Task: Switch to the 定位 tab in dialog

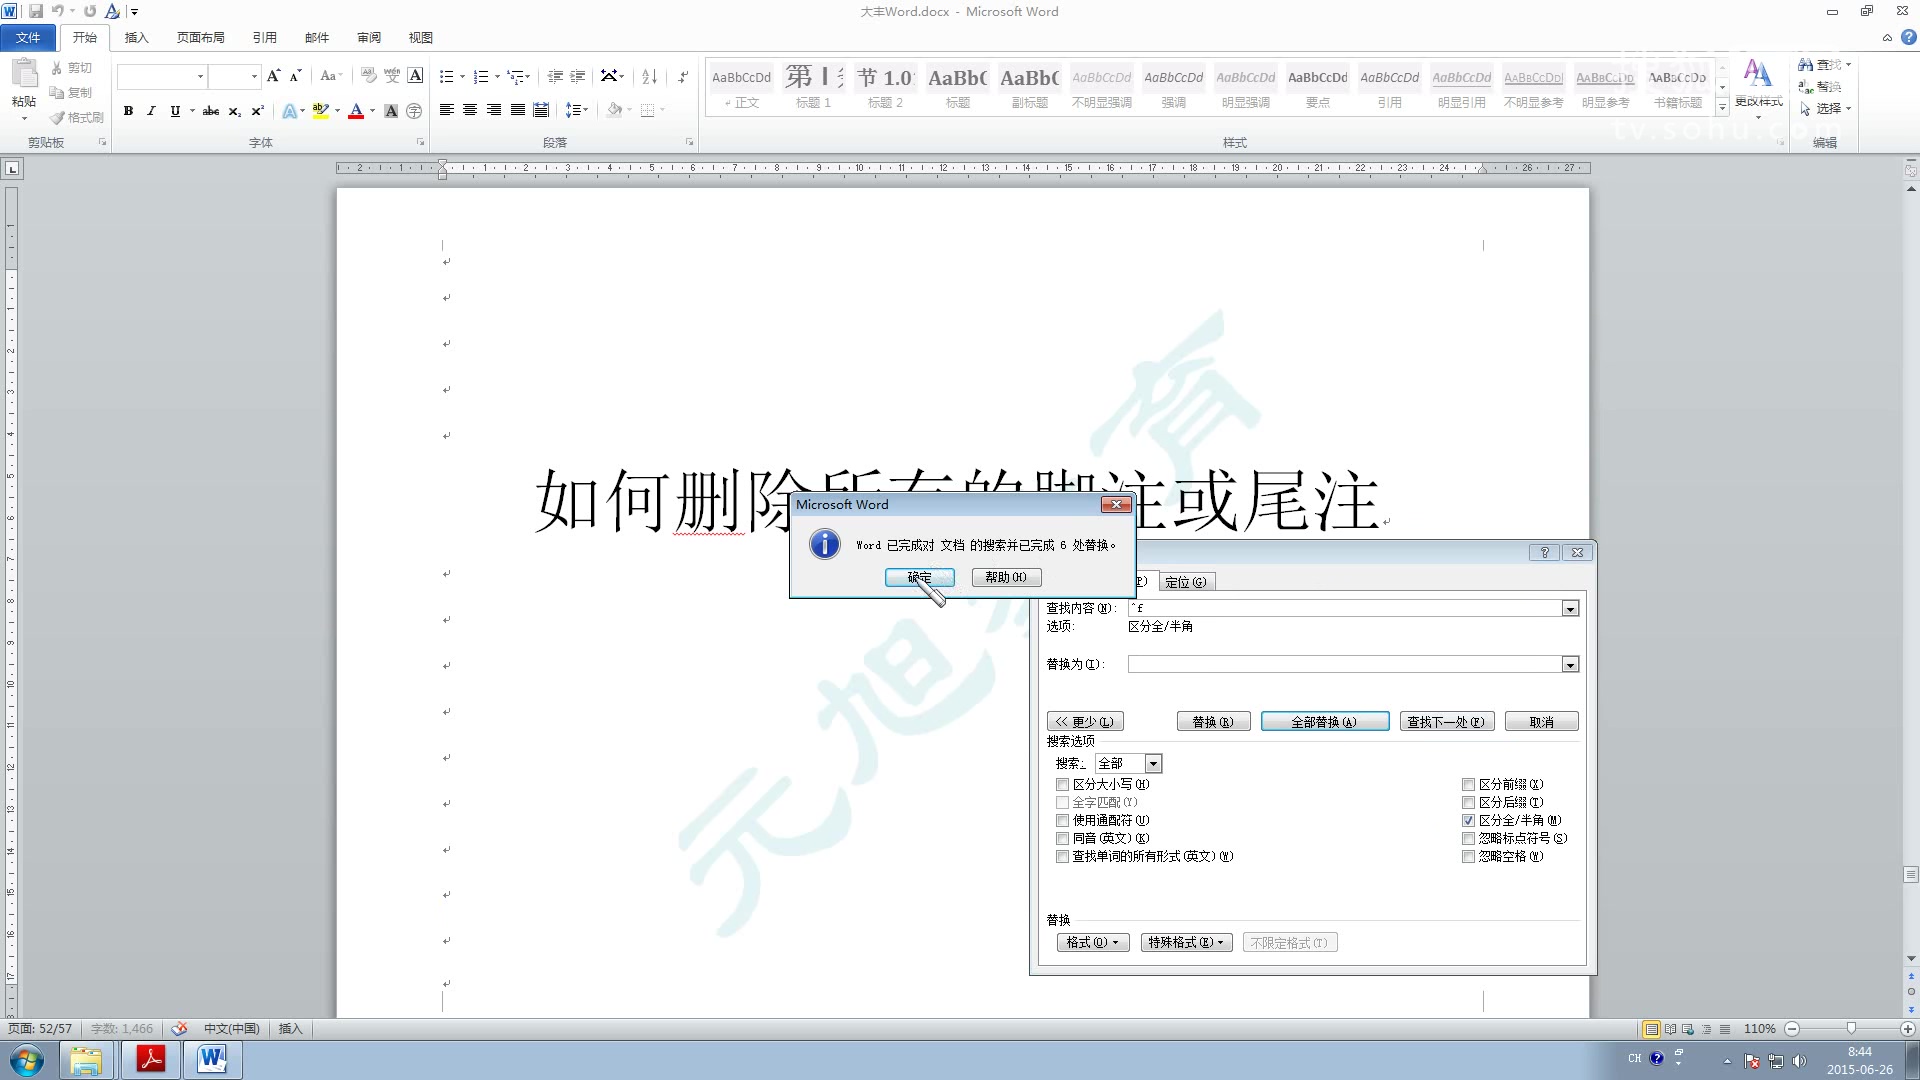Action: (1186, 581)
